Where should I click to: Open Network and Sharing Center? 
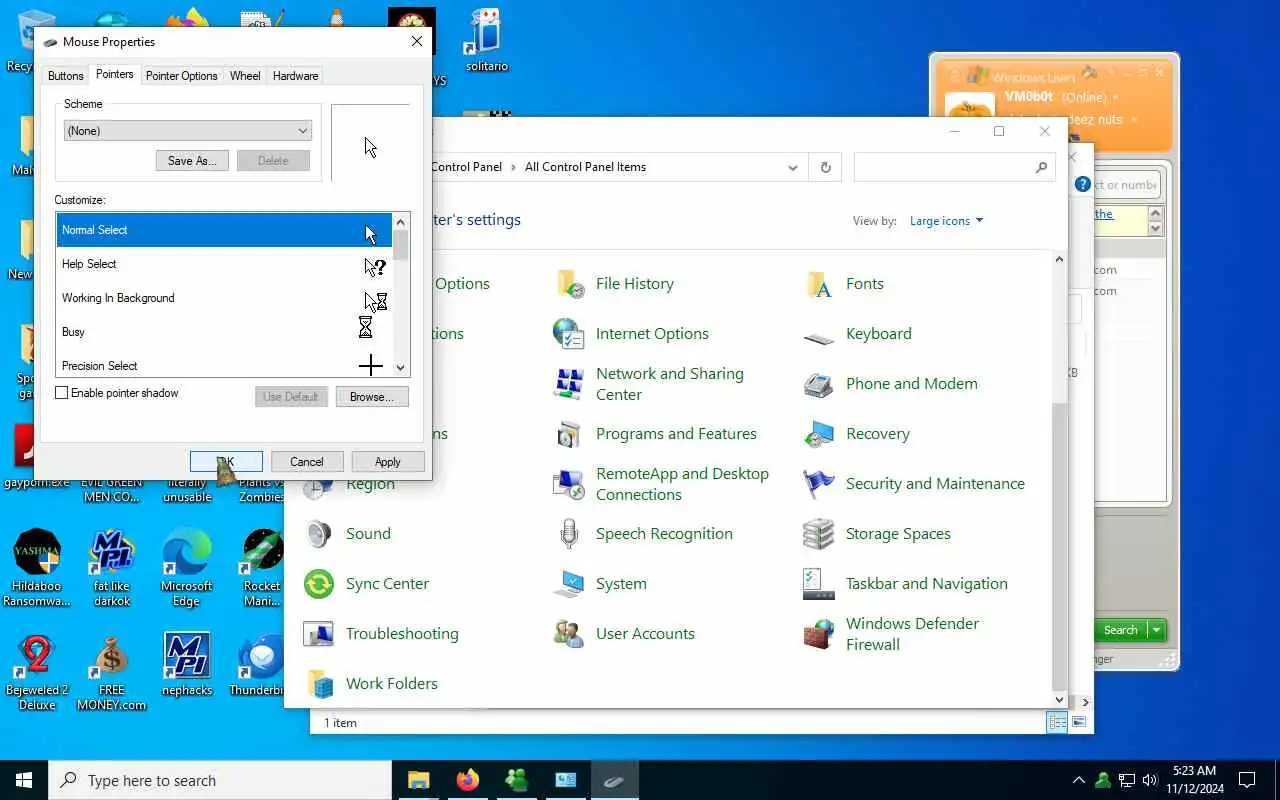click(649, 384)
